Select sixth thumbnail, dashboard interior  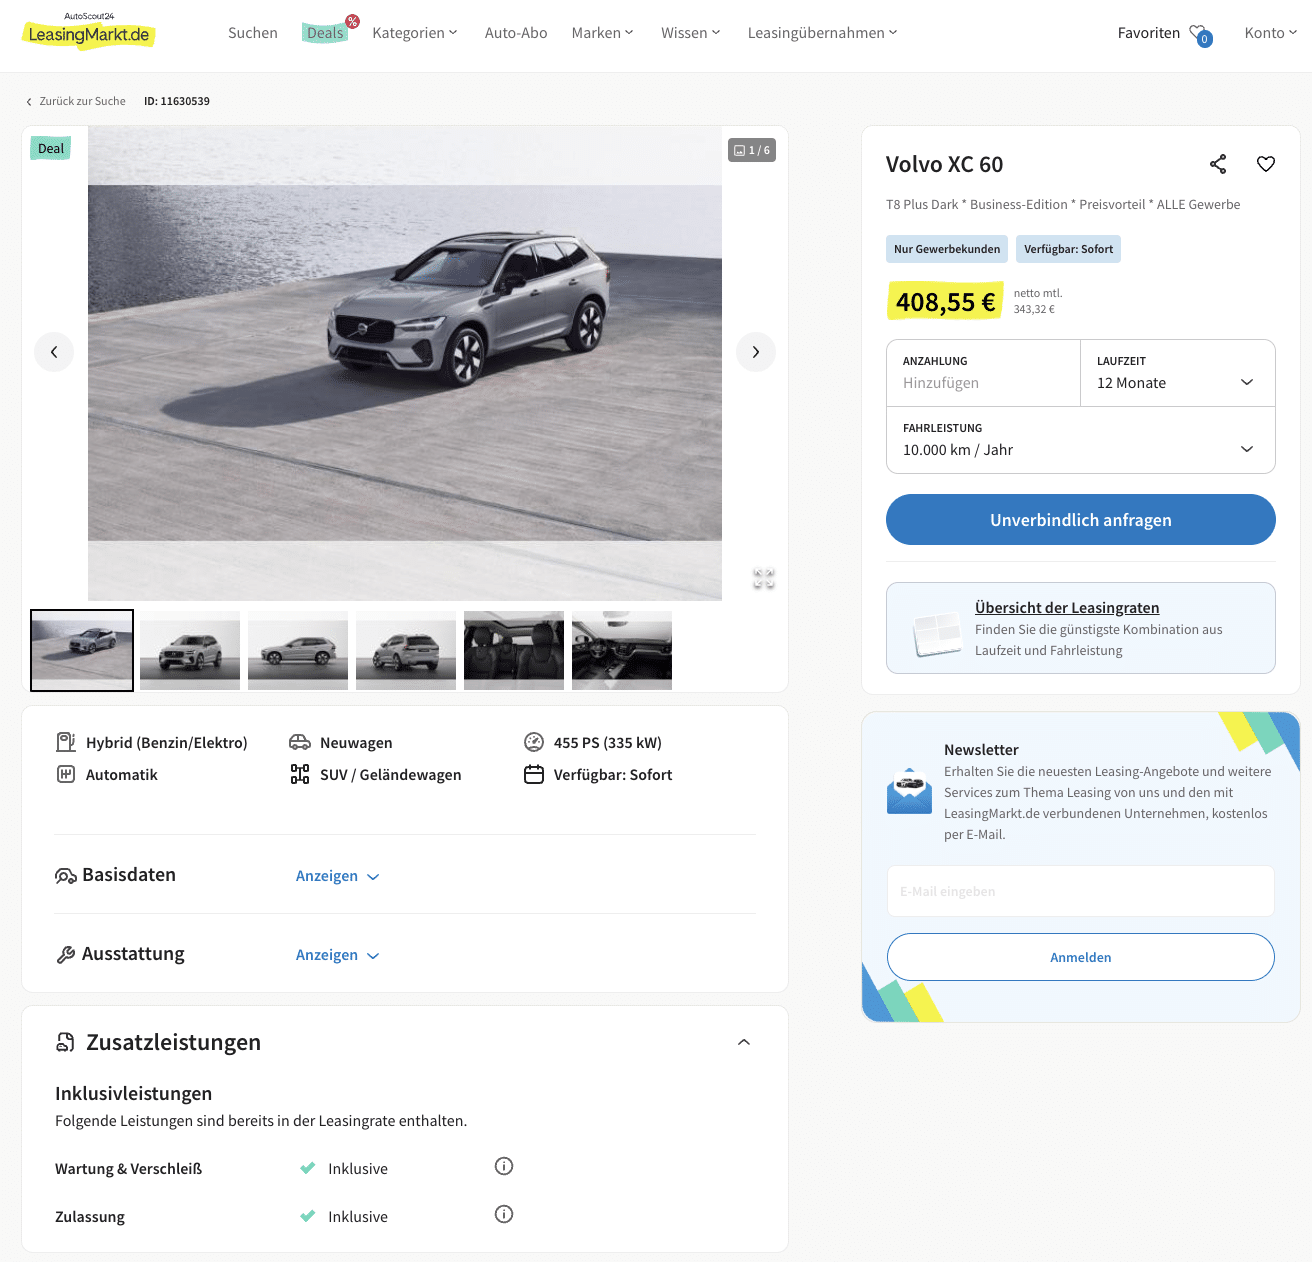[622, 650]
